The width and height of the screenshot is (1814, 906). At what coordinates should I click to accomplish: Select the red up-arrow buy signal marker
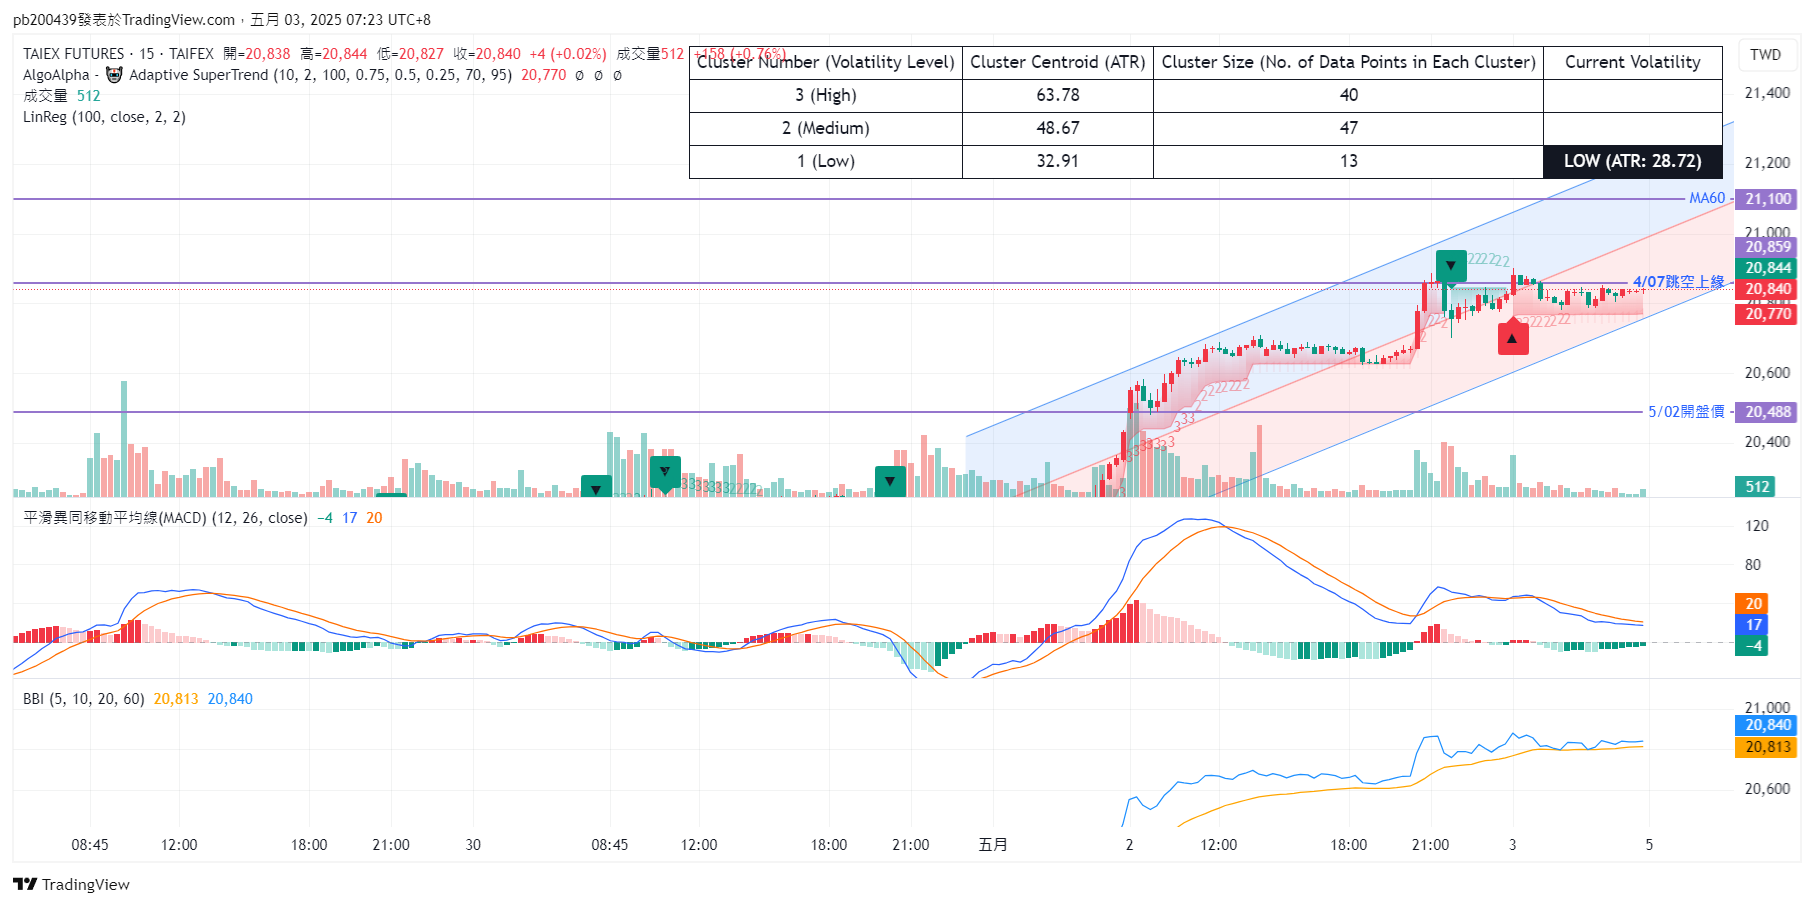(x=1512, y=338)
